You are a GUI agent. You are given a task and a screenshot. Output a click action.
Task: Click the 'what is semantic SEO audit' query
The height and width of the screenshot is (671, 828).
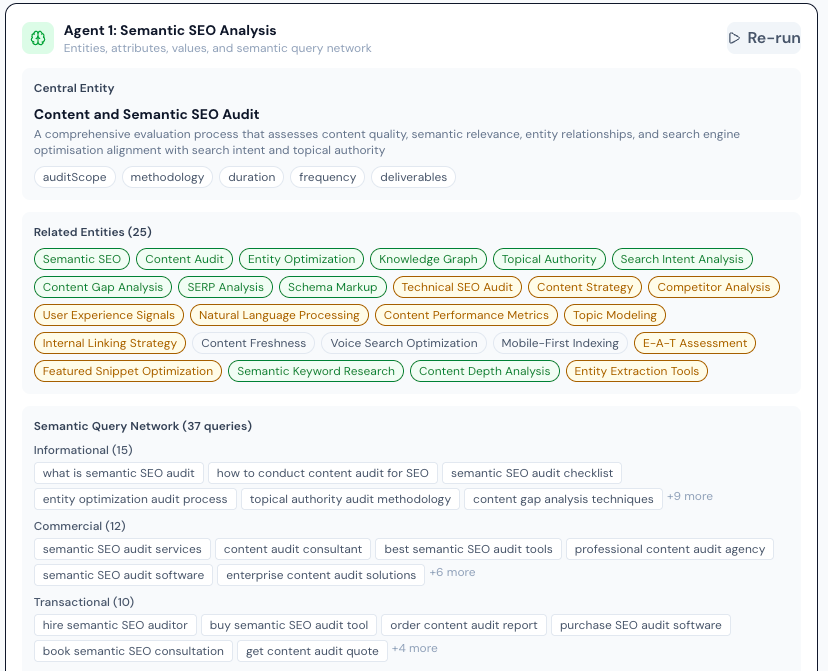(119, 473)
